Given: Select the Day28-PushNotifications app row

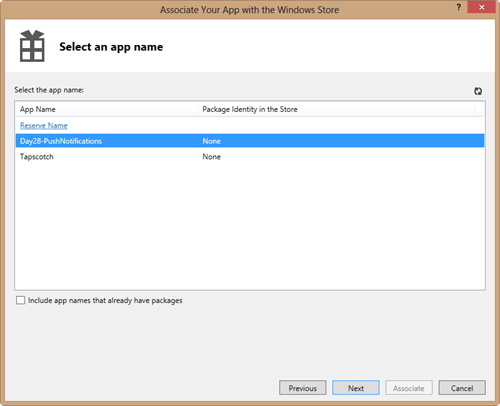Looking at the screenshot, I should (250, 141).
